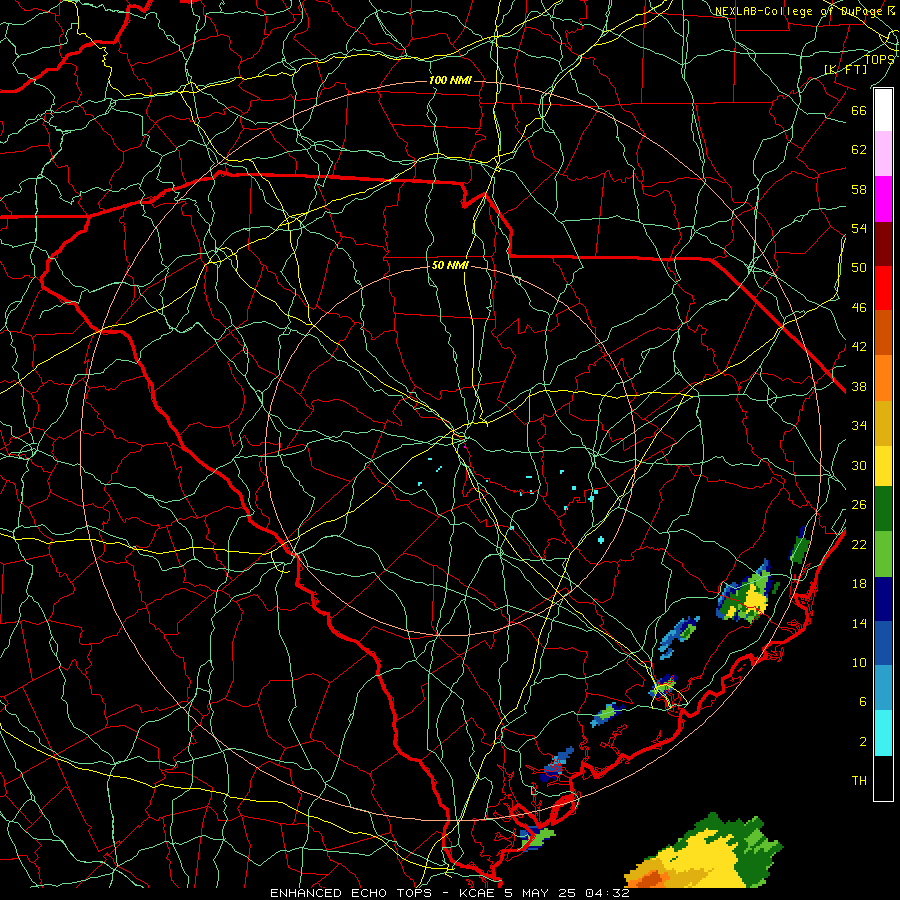The height and width of the screenshot is (900, 900).
Task: Click the '54' legend value
Action: [x=859, y=228]
